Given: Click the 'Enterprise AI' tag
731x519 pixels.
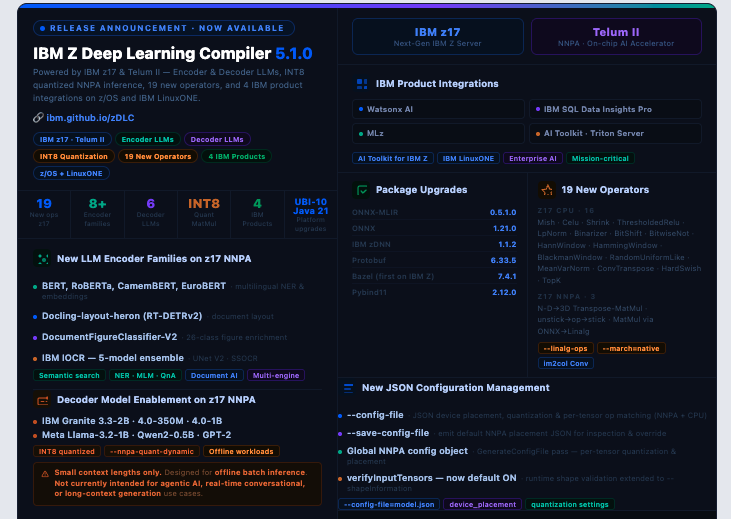Looking at the screenshot, I should (x=533, y=159).
